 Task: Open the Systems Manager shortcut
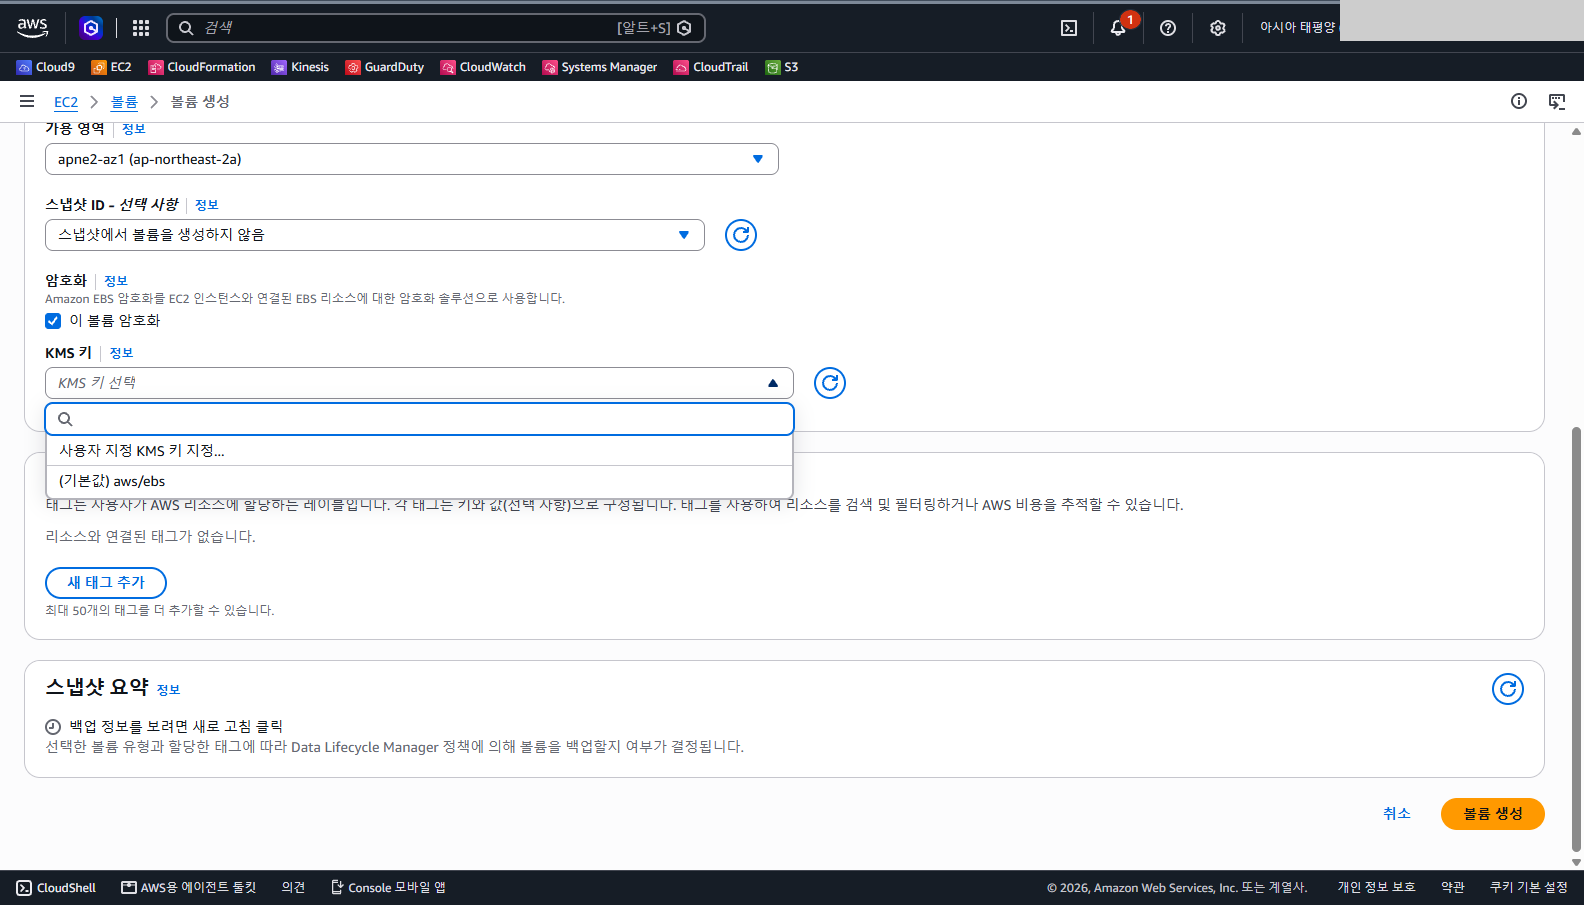(600, 67)
